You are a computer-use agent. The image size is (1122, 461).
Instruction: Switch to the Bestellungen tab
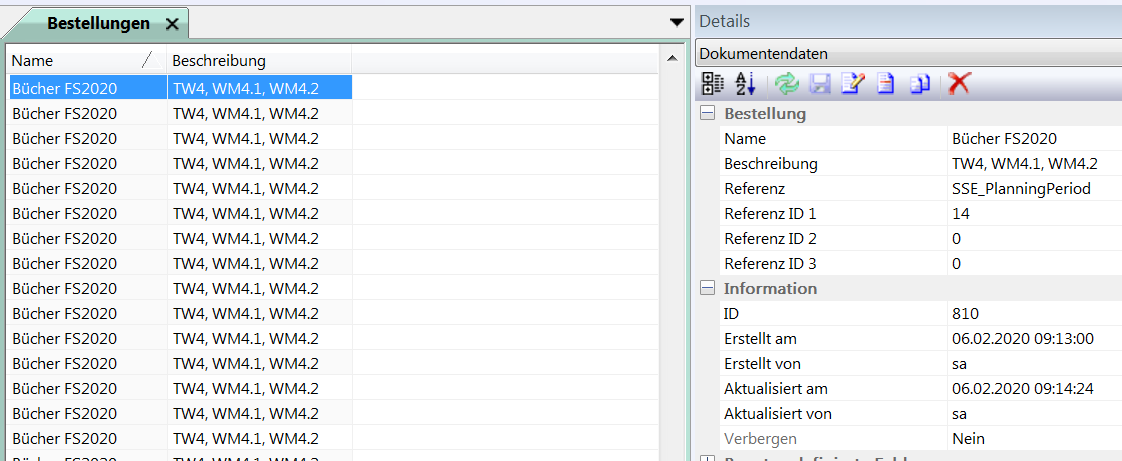[x=98, y=23]
